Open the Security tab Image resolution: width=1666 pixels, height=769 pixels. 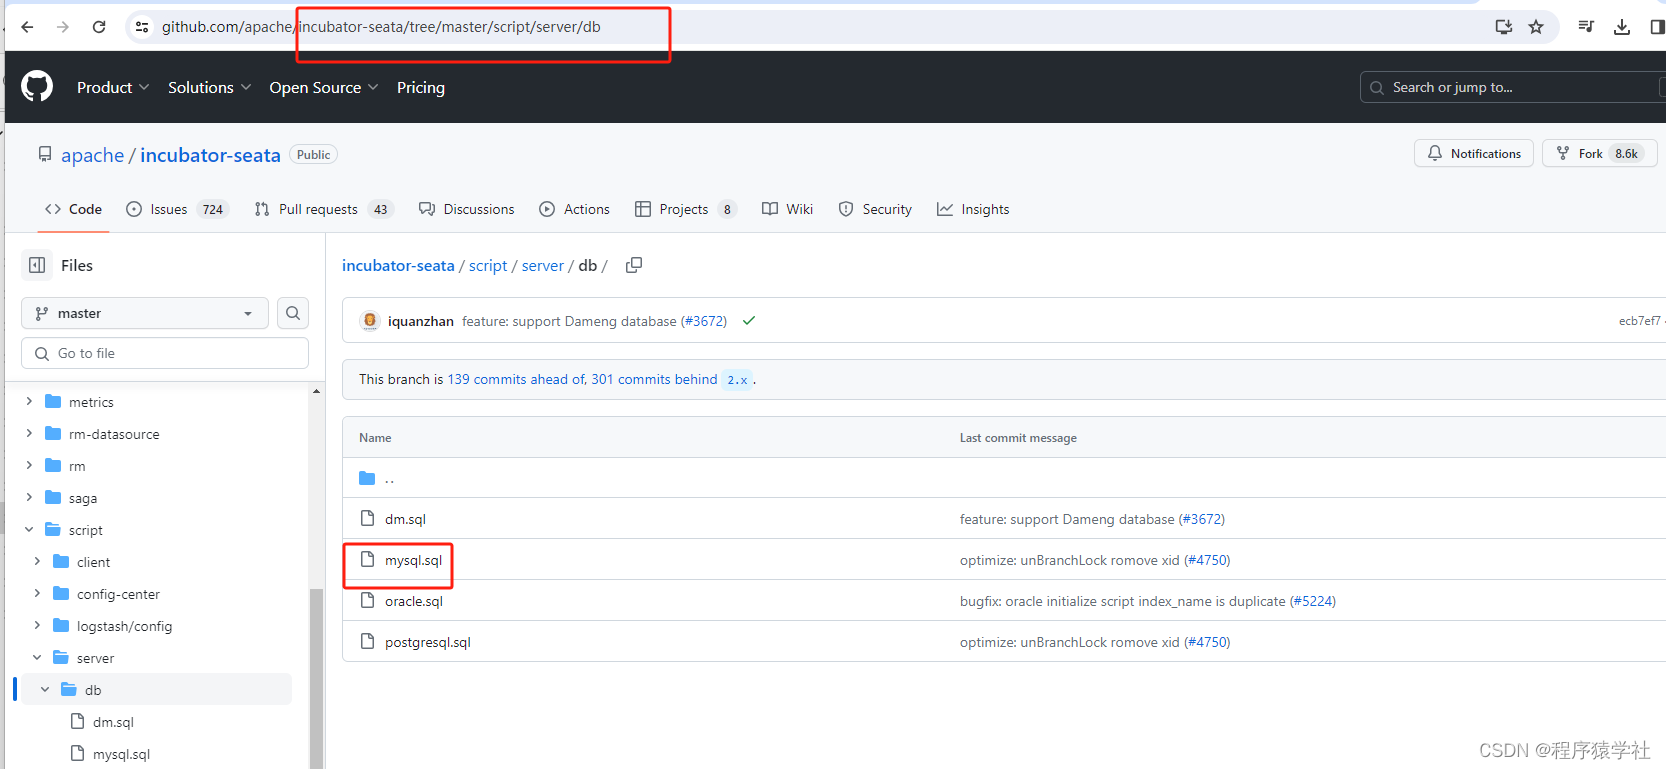coord(875,209)
